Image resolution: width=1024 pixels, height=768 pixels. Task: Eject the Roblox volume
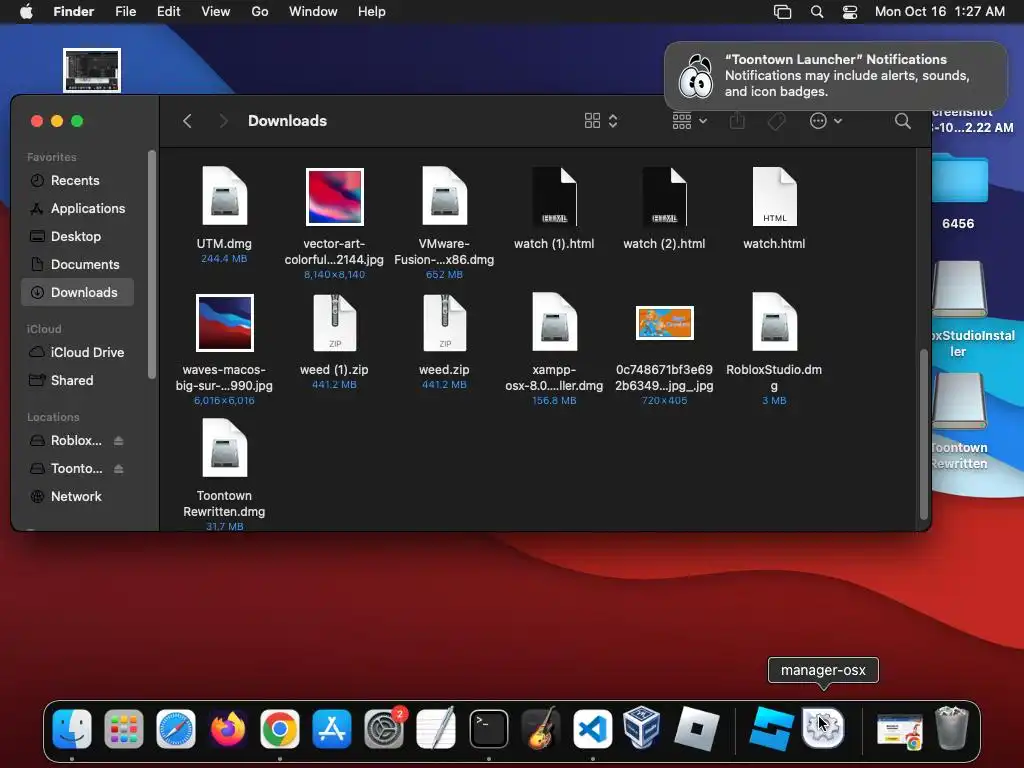tap(118, 441)
